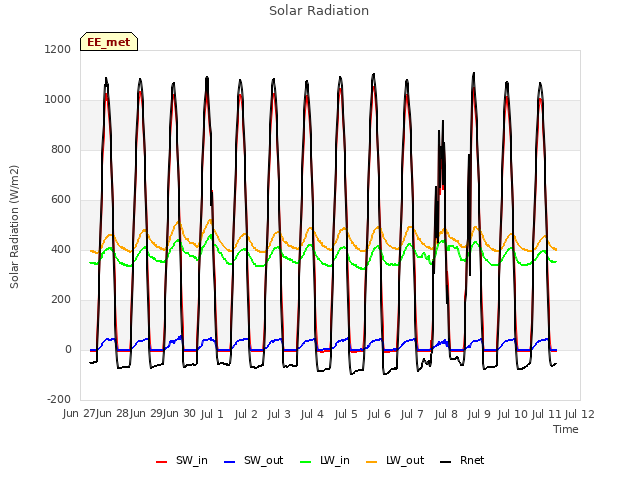
Task: Click the 0 y-axis tick label
Action: tap(68, 350)
